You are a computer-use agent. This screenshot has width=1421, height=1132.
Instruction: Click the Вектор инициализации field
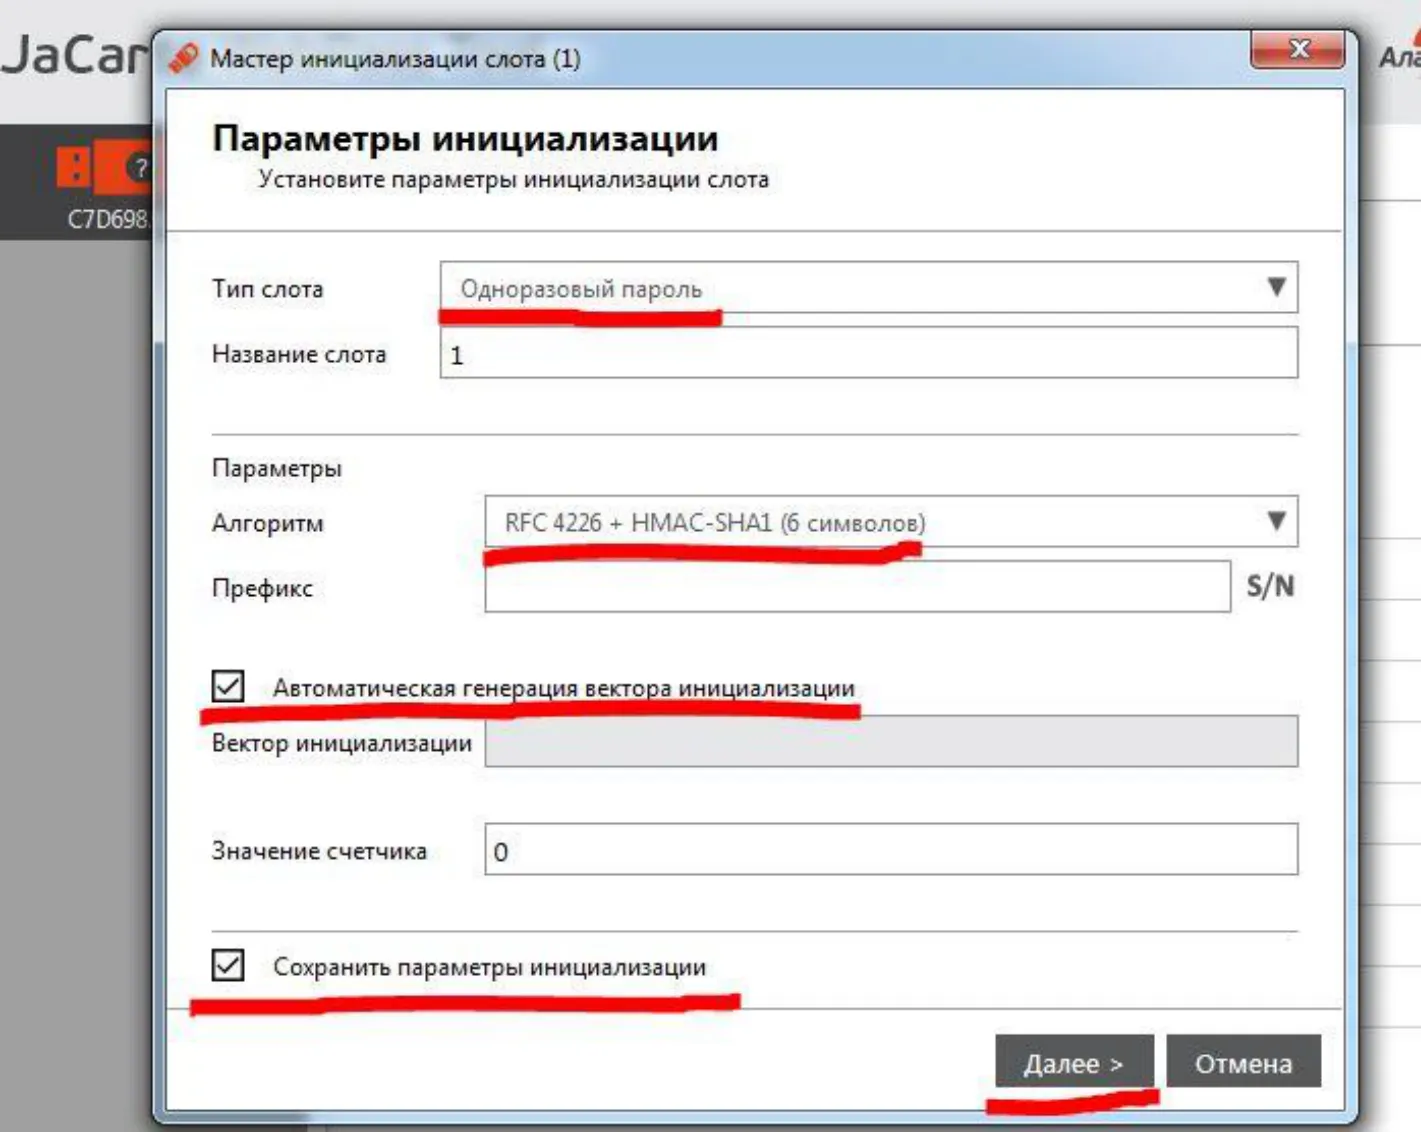coord(891,742)
